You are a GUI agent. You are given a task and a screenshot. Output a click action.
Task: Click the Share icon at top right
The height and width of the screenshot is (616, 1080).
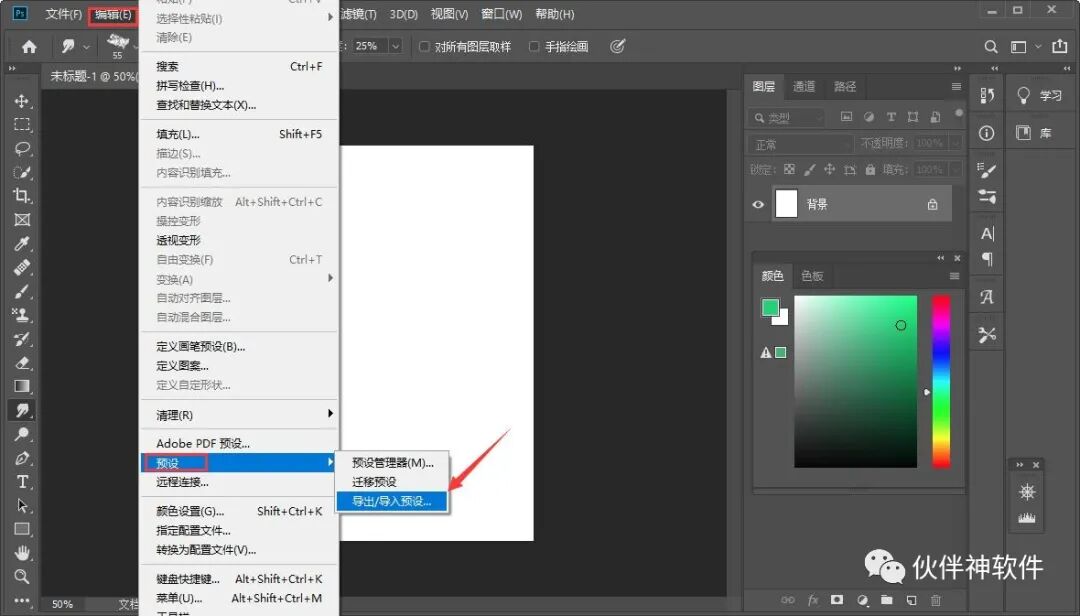[x=1059, y=46]
